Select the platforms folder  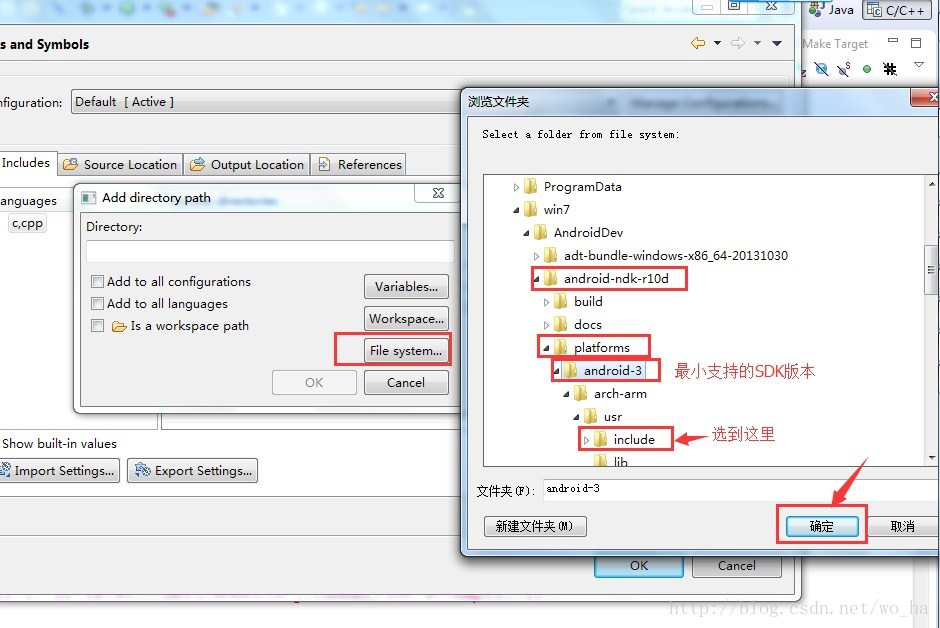601,348
